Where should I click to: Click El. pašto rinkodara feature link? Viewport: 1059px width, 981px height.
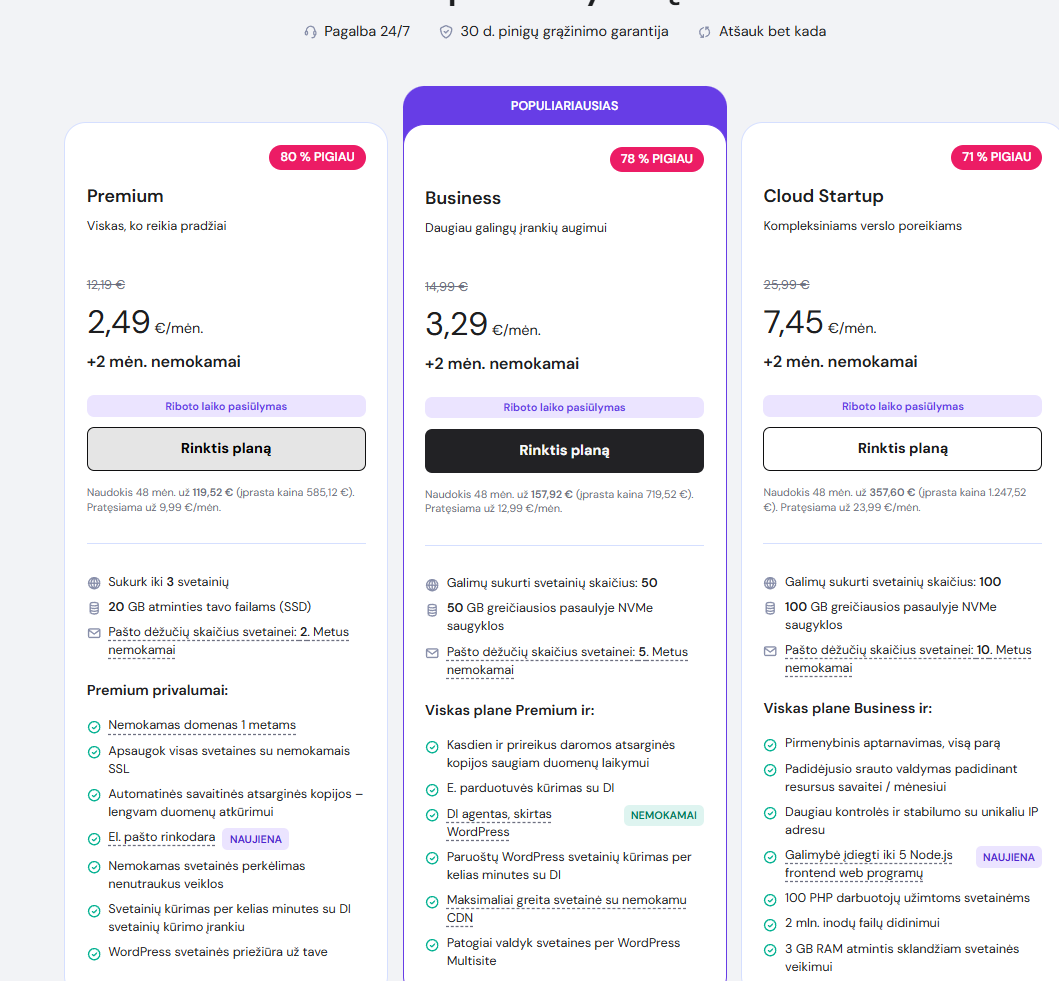[161, 837]
